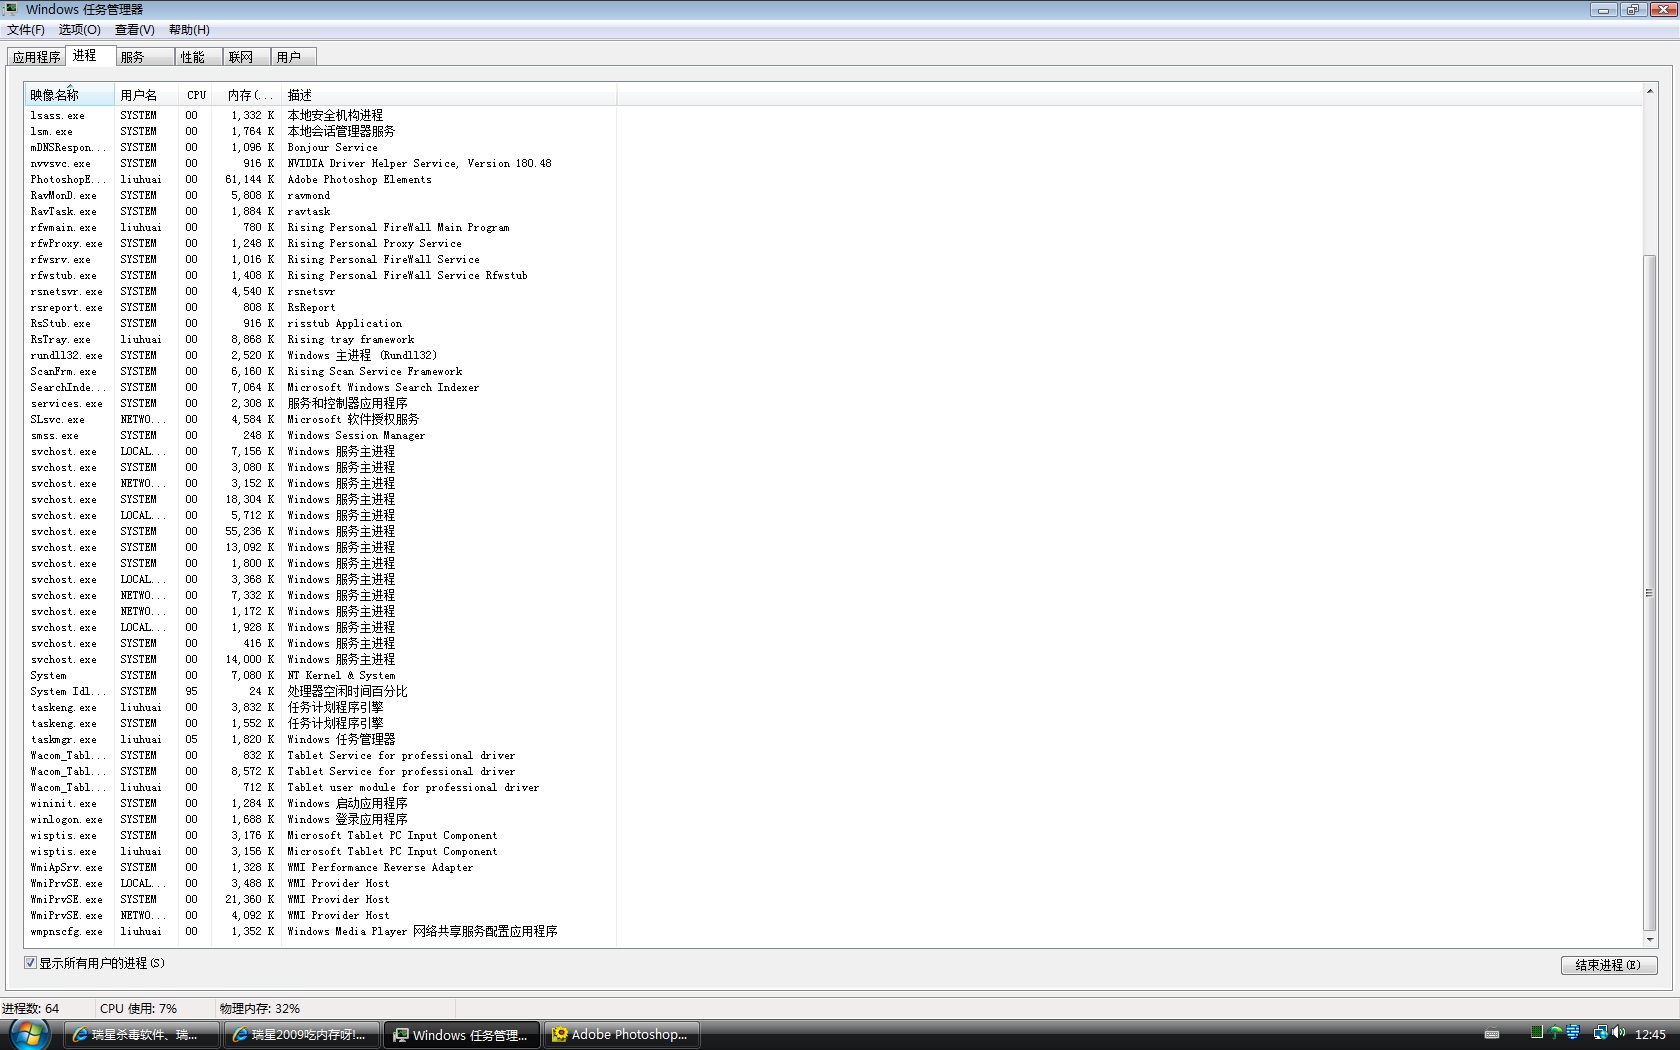Switch to the 应用程序 tab
This screenshot has height=1050, width=1680.
pos(37,57)
